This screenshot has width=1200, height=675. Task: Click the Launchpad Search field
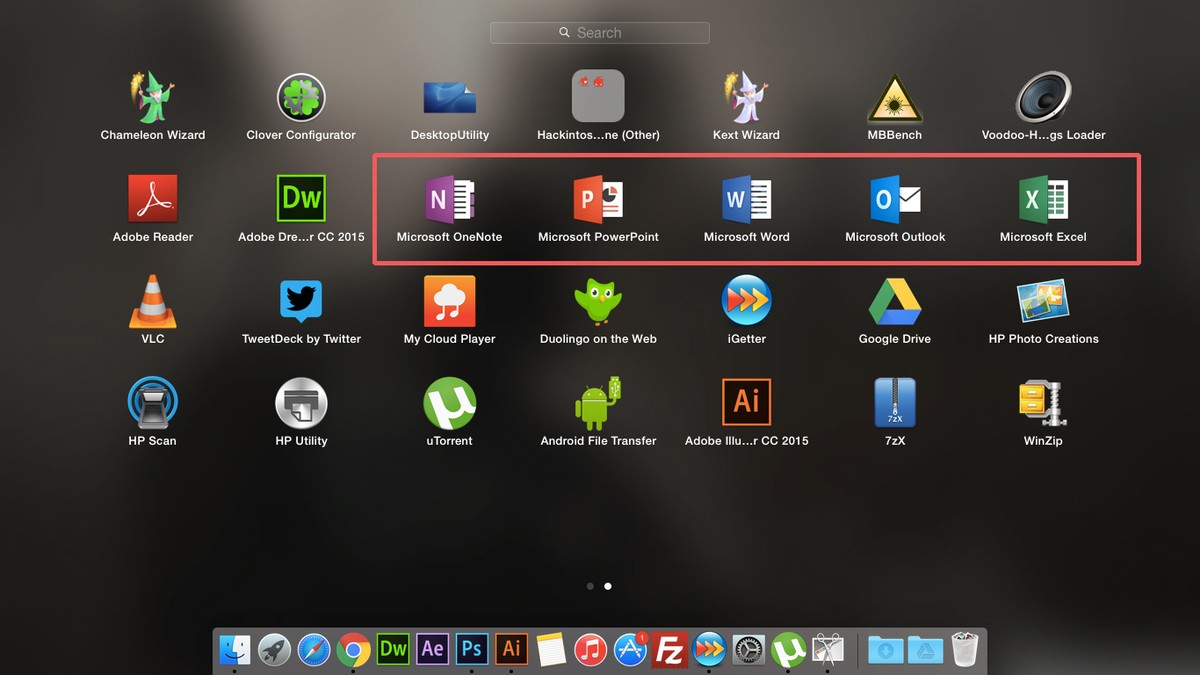[x=600, y=33]
